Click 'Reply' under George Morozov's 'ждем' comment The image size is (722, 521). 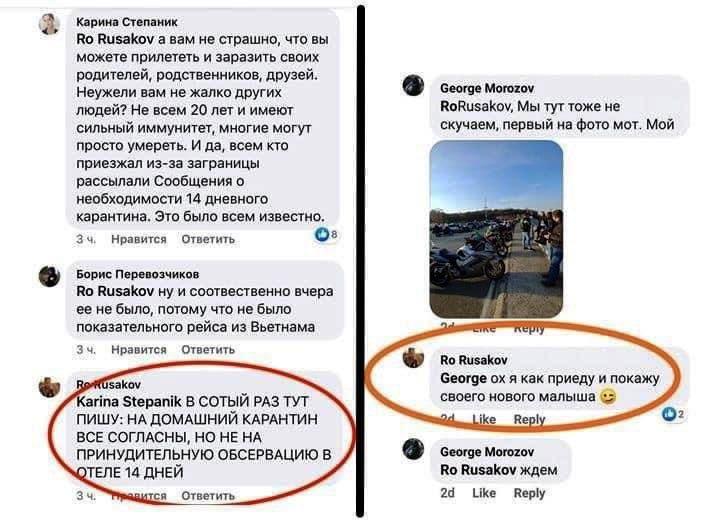(530, 493)
